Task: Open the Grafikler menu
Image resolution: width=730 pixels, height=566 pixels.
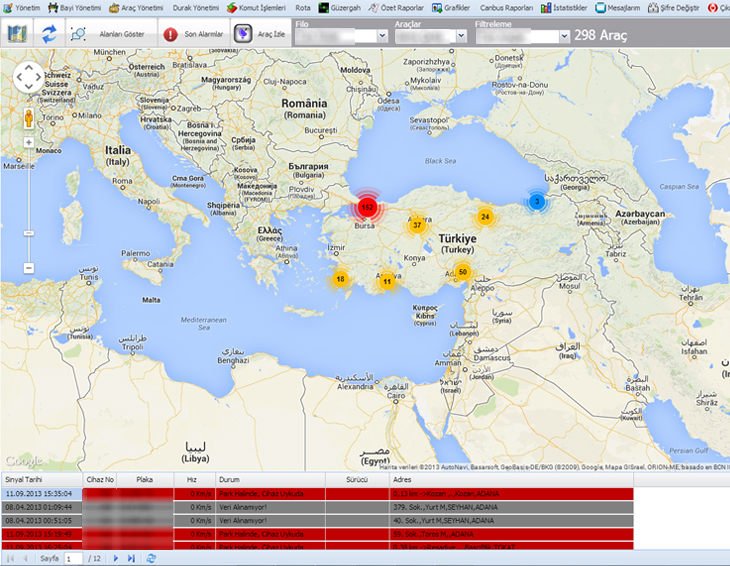Action: click(x=451, y=7)
